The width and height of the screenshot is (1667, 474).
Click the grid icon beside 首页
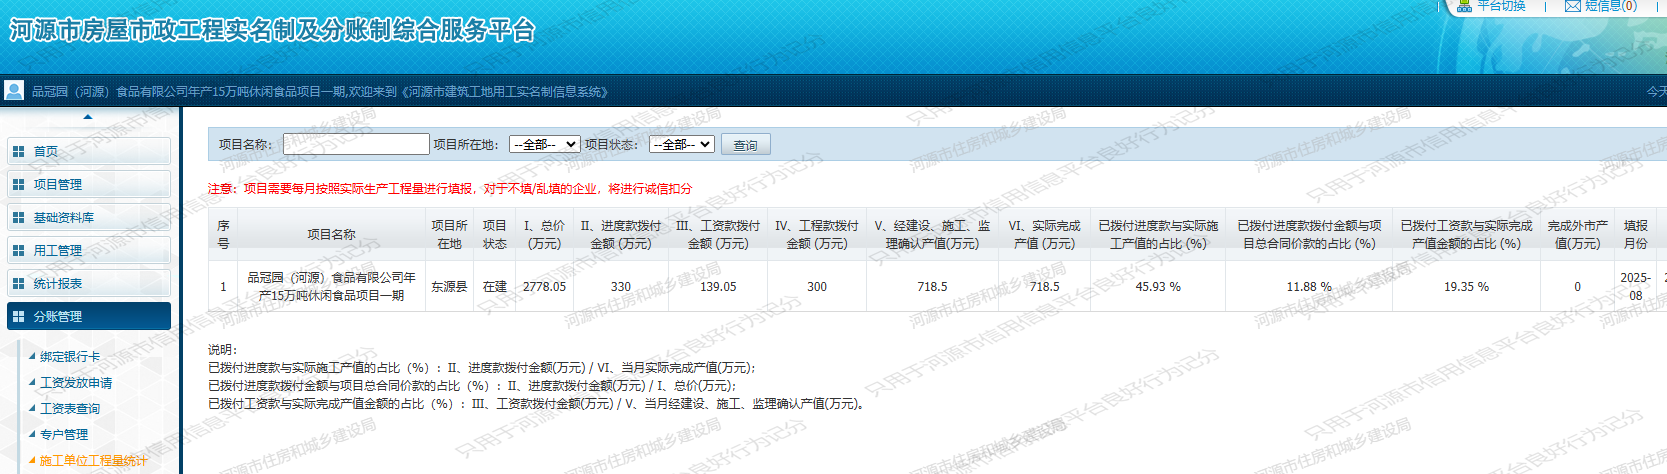click(x=18, y=151)
